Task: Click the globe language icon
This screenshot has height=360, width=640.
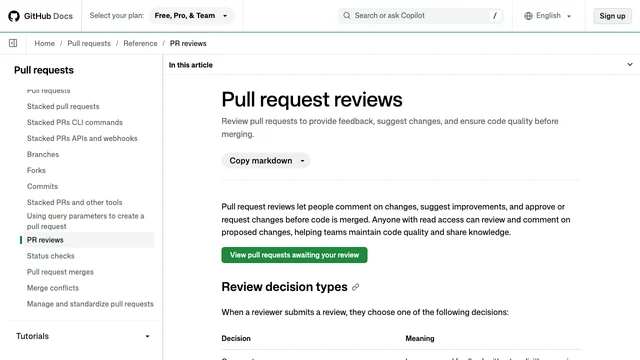Action: pos(528,16)
